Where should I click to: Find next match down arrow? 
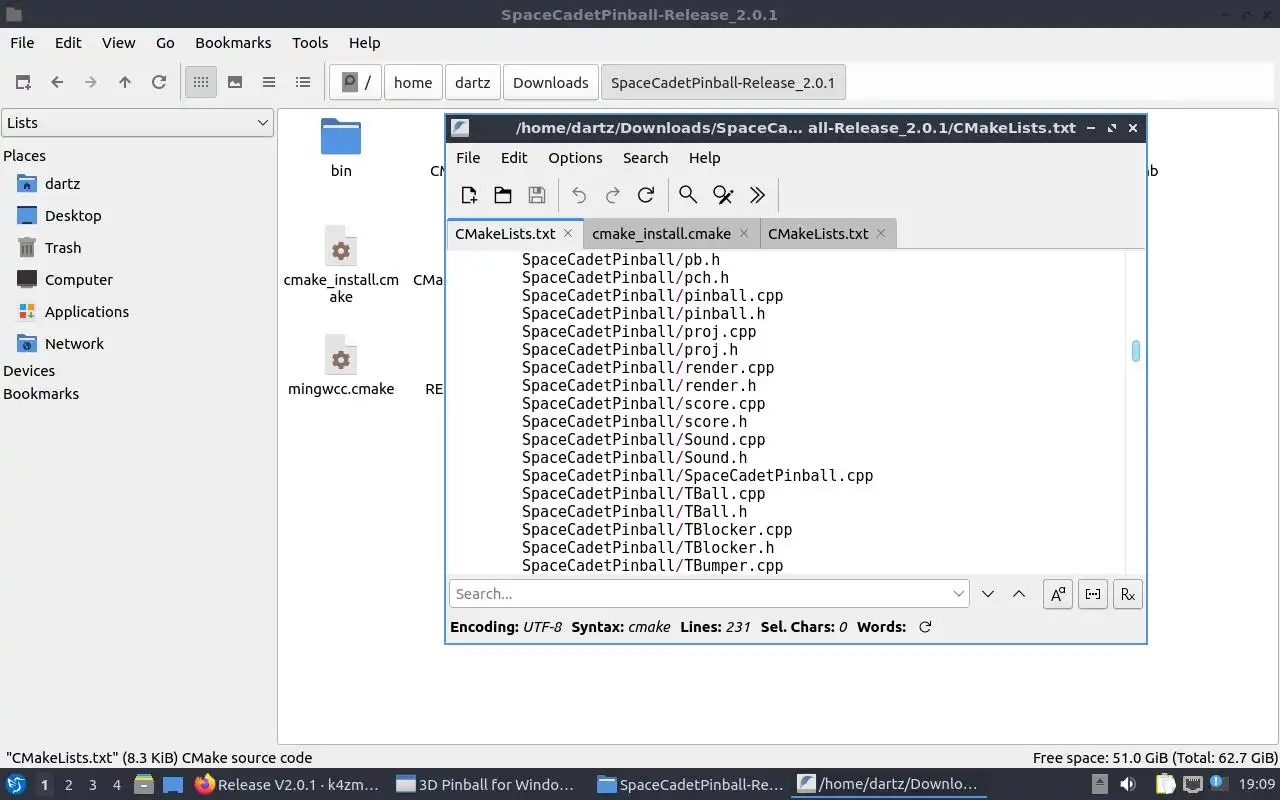pyautogui.click(x=988, y=594)
